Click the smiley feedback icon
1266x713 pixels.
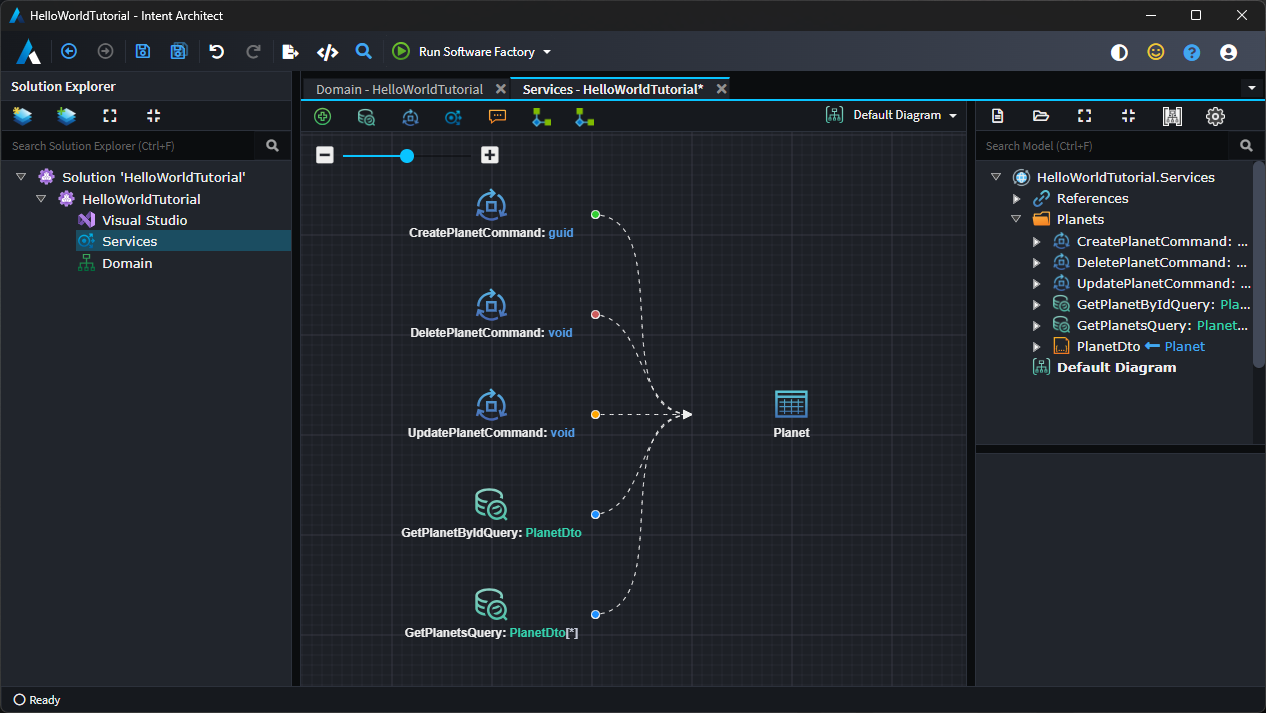point(1156,52)
